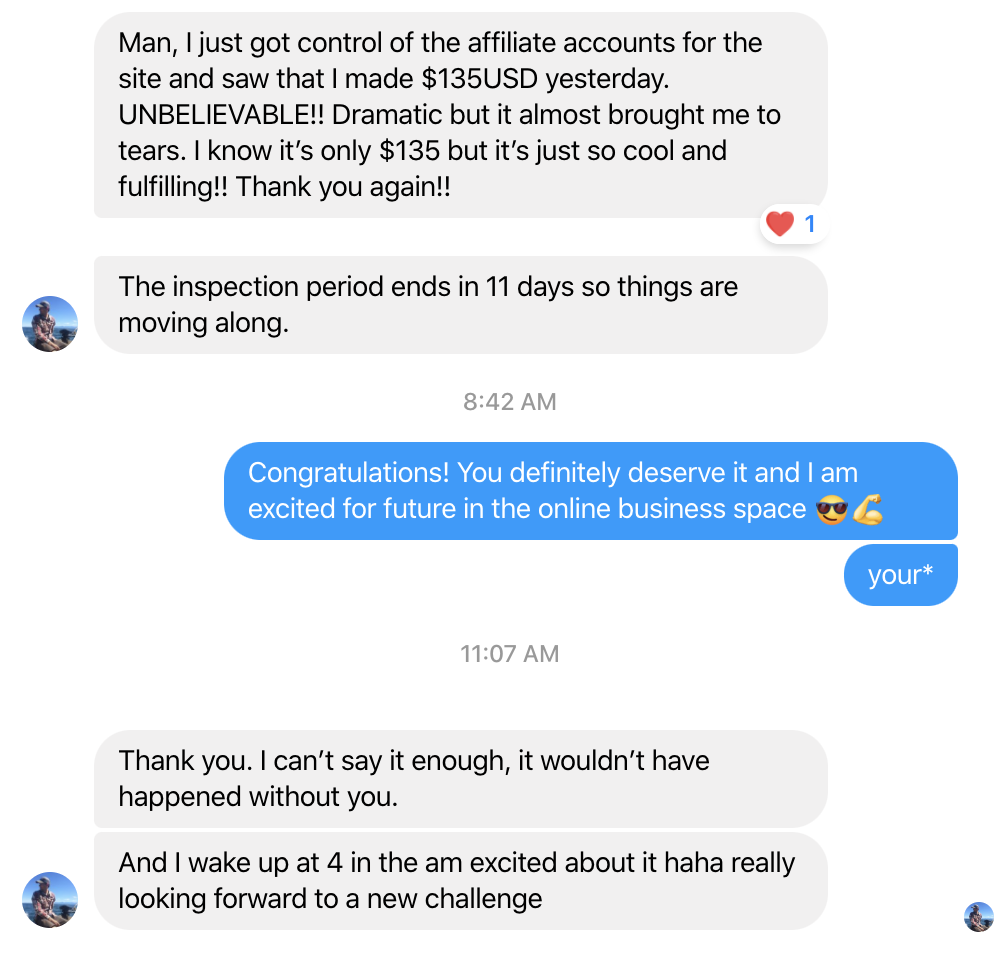Select the 11:07 AM timestamp
Image resolution: width=1002 pixels, height=958 pixels.
pyautogui.click(x=509, y=654)
